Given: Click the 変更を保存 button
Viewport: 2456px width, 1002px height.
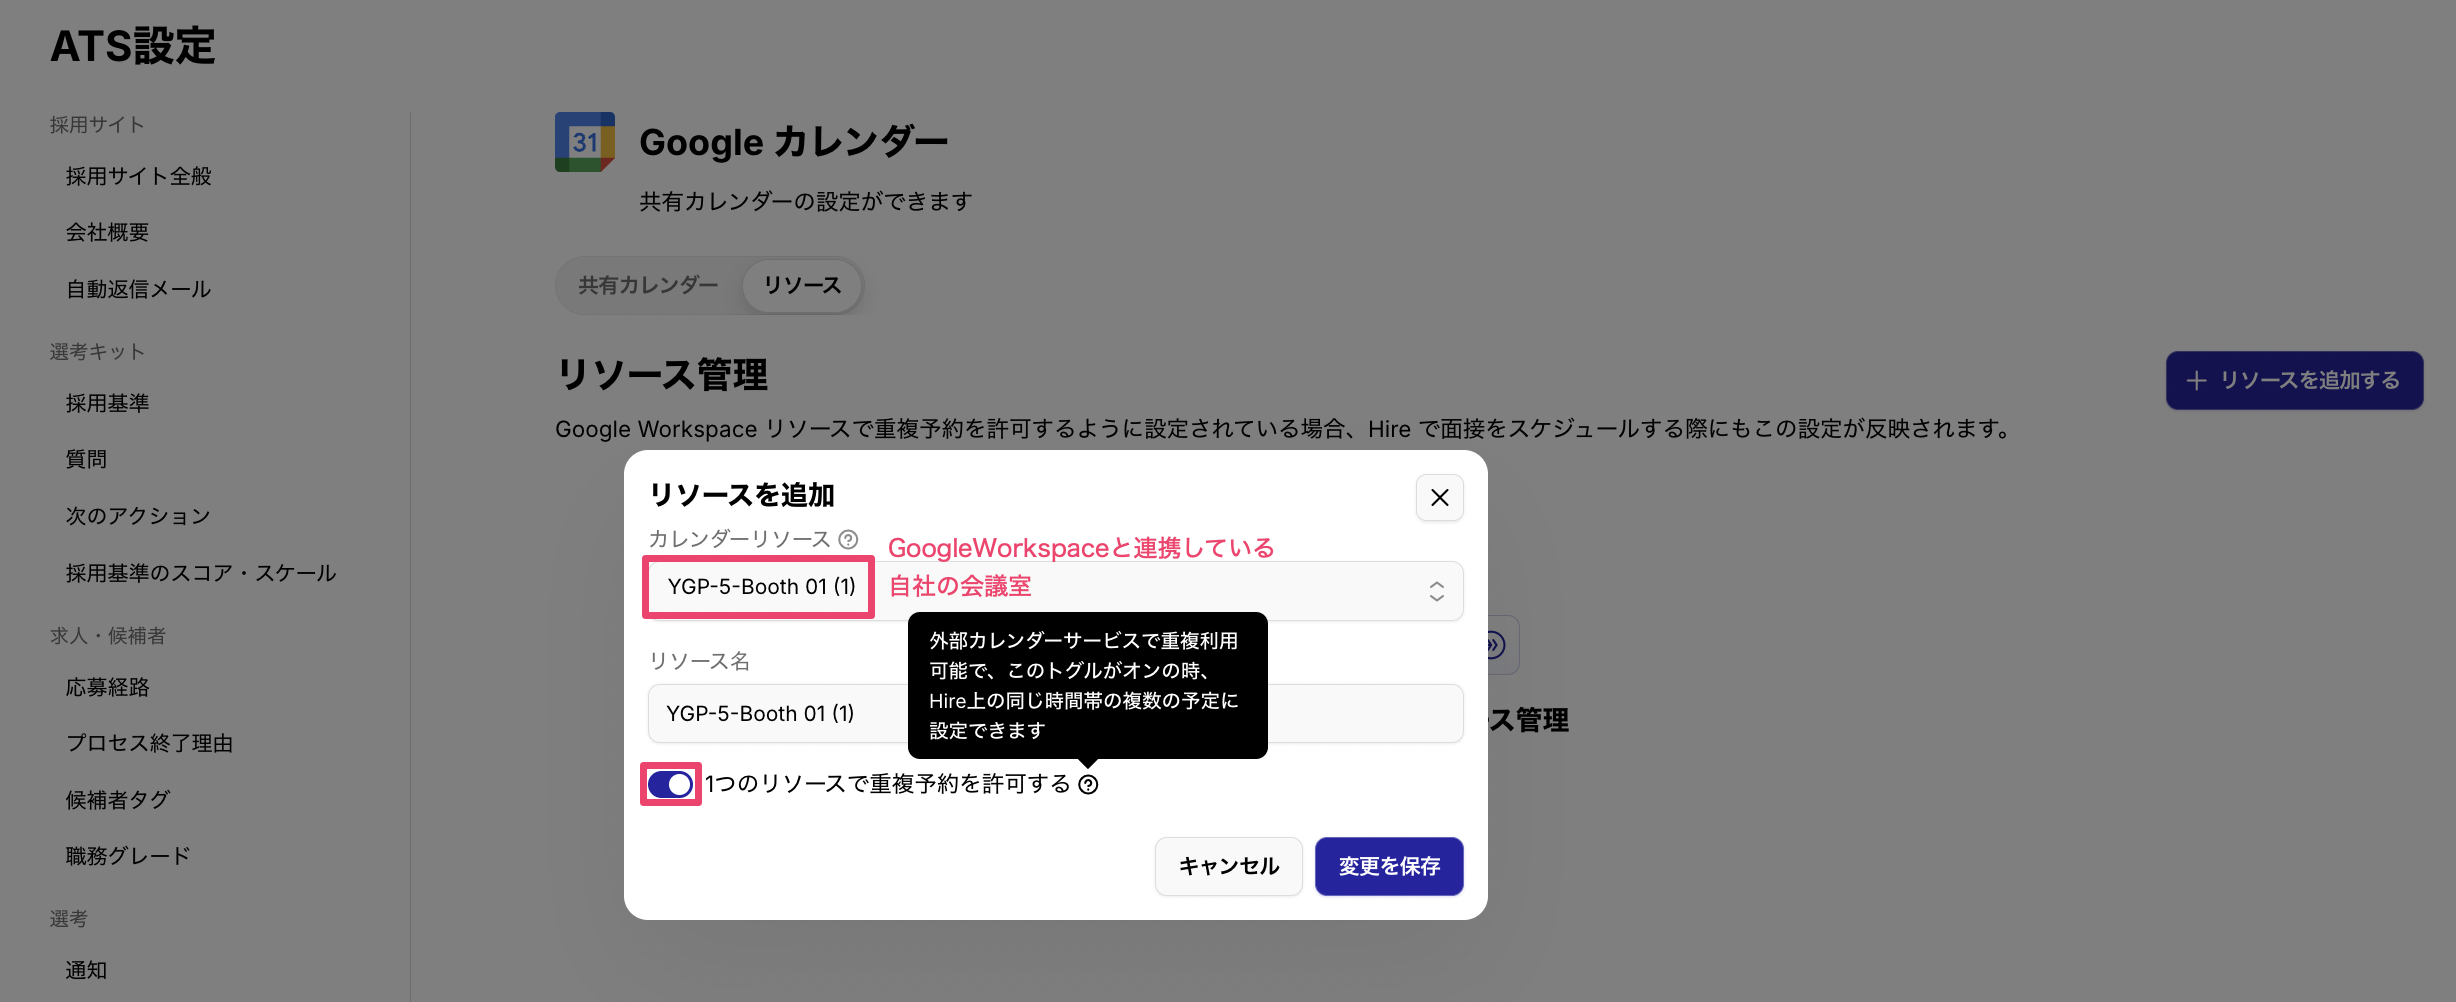Looking at the screenshot, I should click(1388, 866).
